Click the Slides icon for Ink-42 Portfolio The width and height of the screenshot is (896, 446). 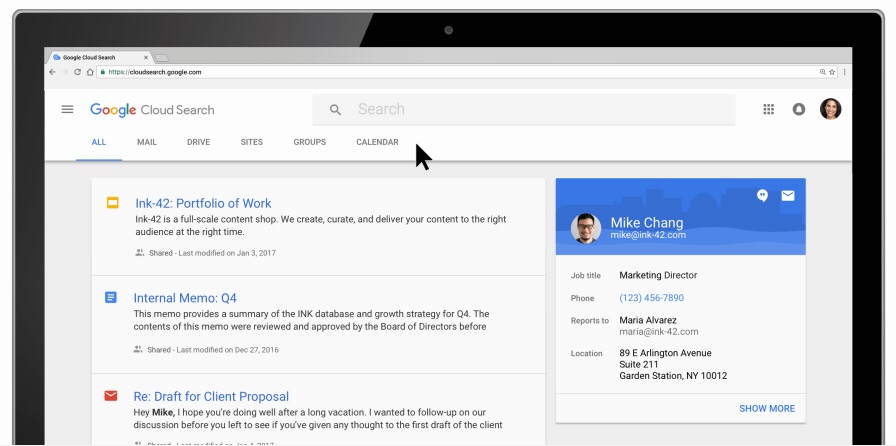[x=113, y=202]
